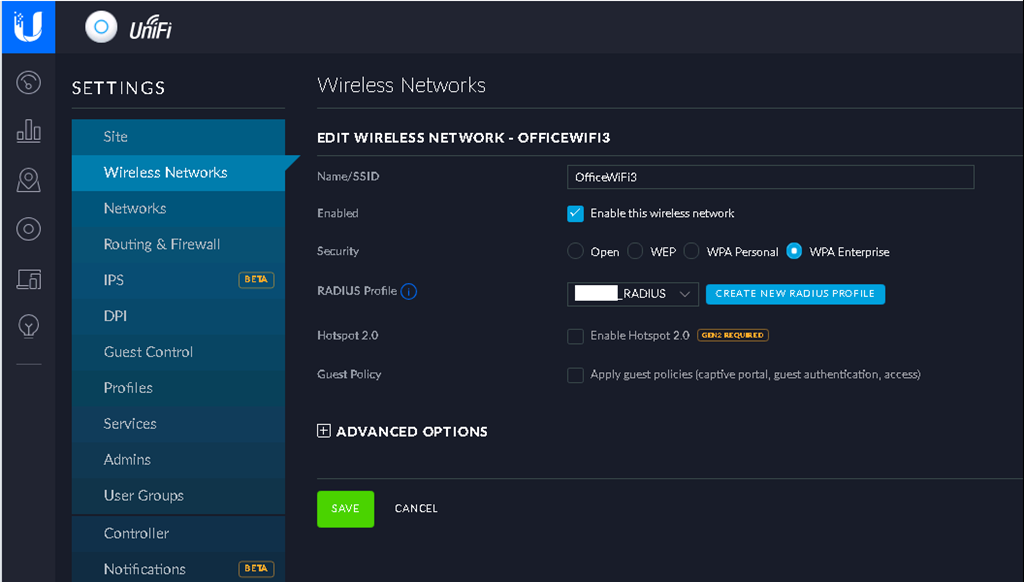Viewport: 1024px width, 582px height.
Task: Expand Advanced Options section
Action: point(402,432)
